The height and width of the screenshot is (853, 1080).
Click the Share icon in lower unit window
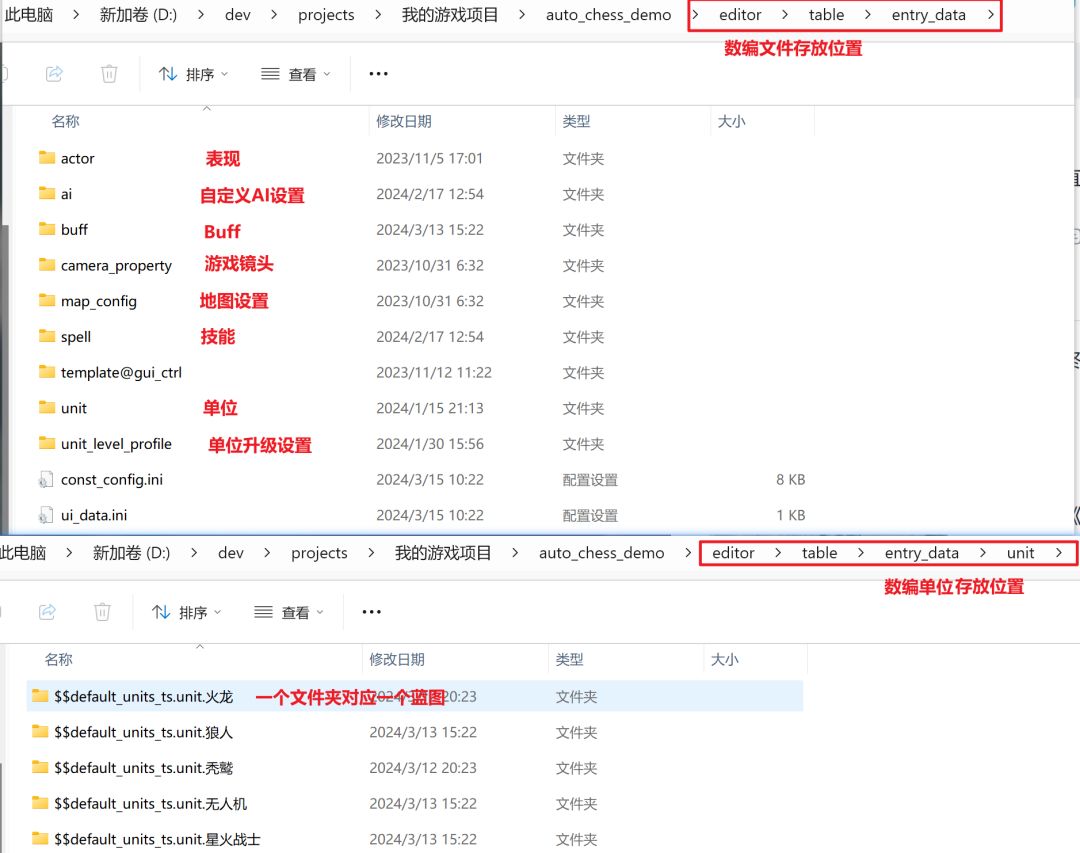click(47, 612)
